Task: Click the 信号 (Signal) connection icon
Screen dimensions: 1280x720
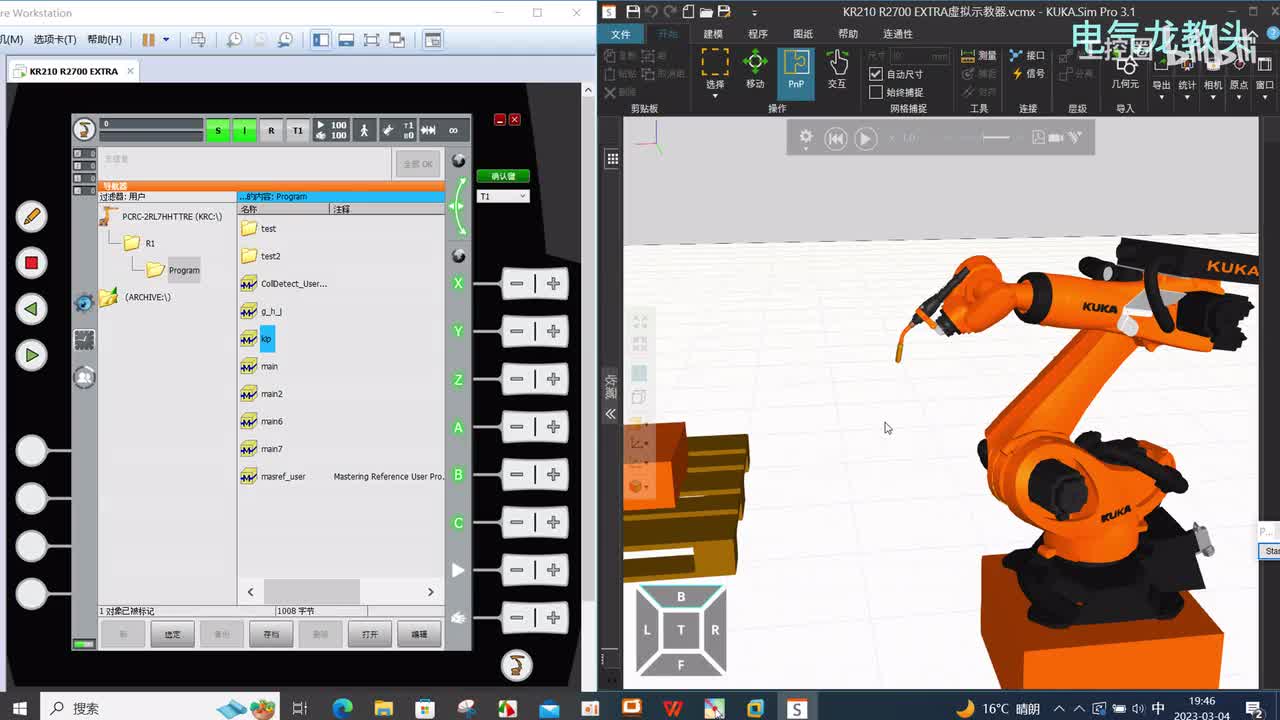Action: pyautogui.click(x=1027, y=73)
